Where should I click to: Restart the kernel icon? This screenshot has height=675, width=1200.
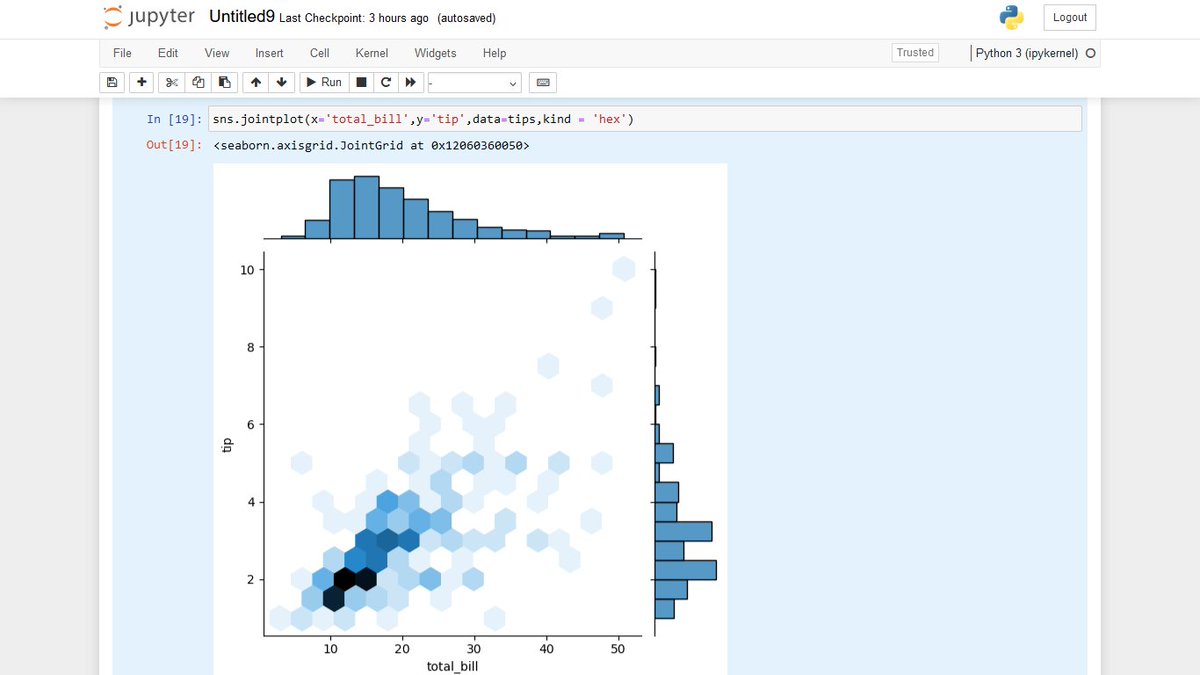[385, 82]
